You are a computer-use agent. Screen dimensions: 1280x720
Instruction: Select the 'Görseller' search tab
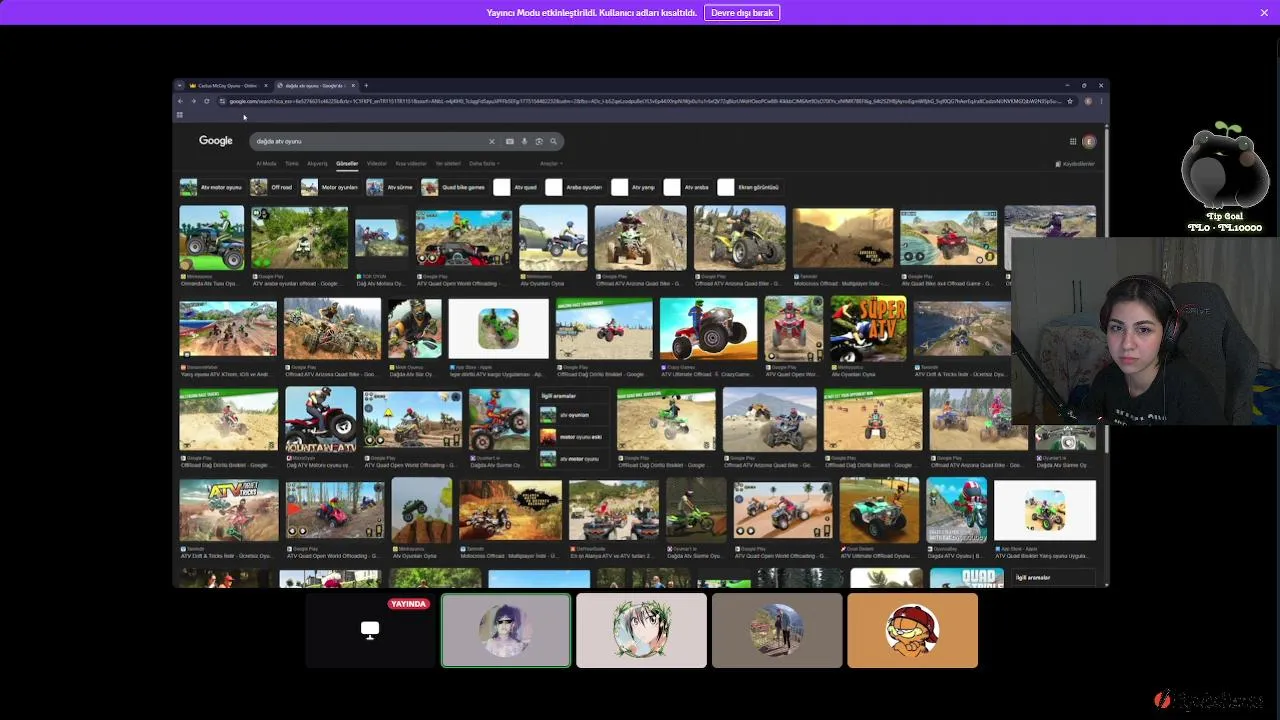coord(347,163)
